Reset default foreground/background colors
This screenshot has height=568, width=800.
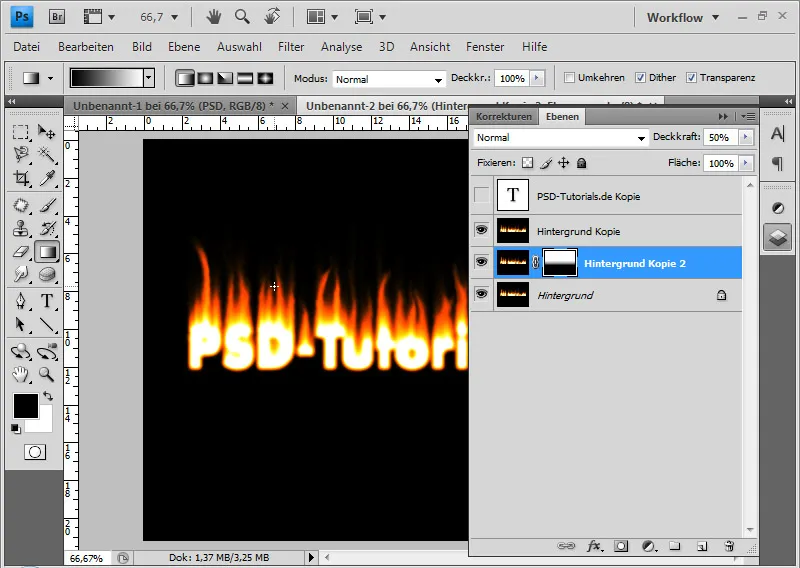[x=16, y=429]
